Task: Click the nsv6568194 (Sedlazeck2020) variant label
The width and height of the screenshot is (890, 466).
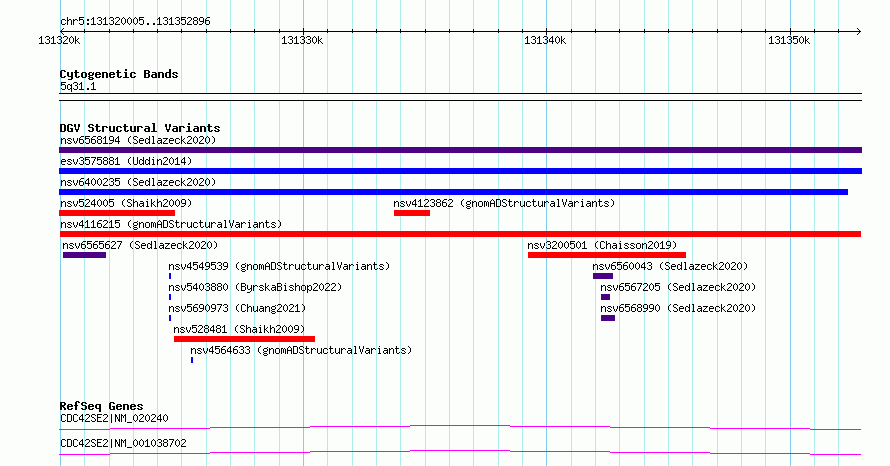Action: (x=138, y=140)
